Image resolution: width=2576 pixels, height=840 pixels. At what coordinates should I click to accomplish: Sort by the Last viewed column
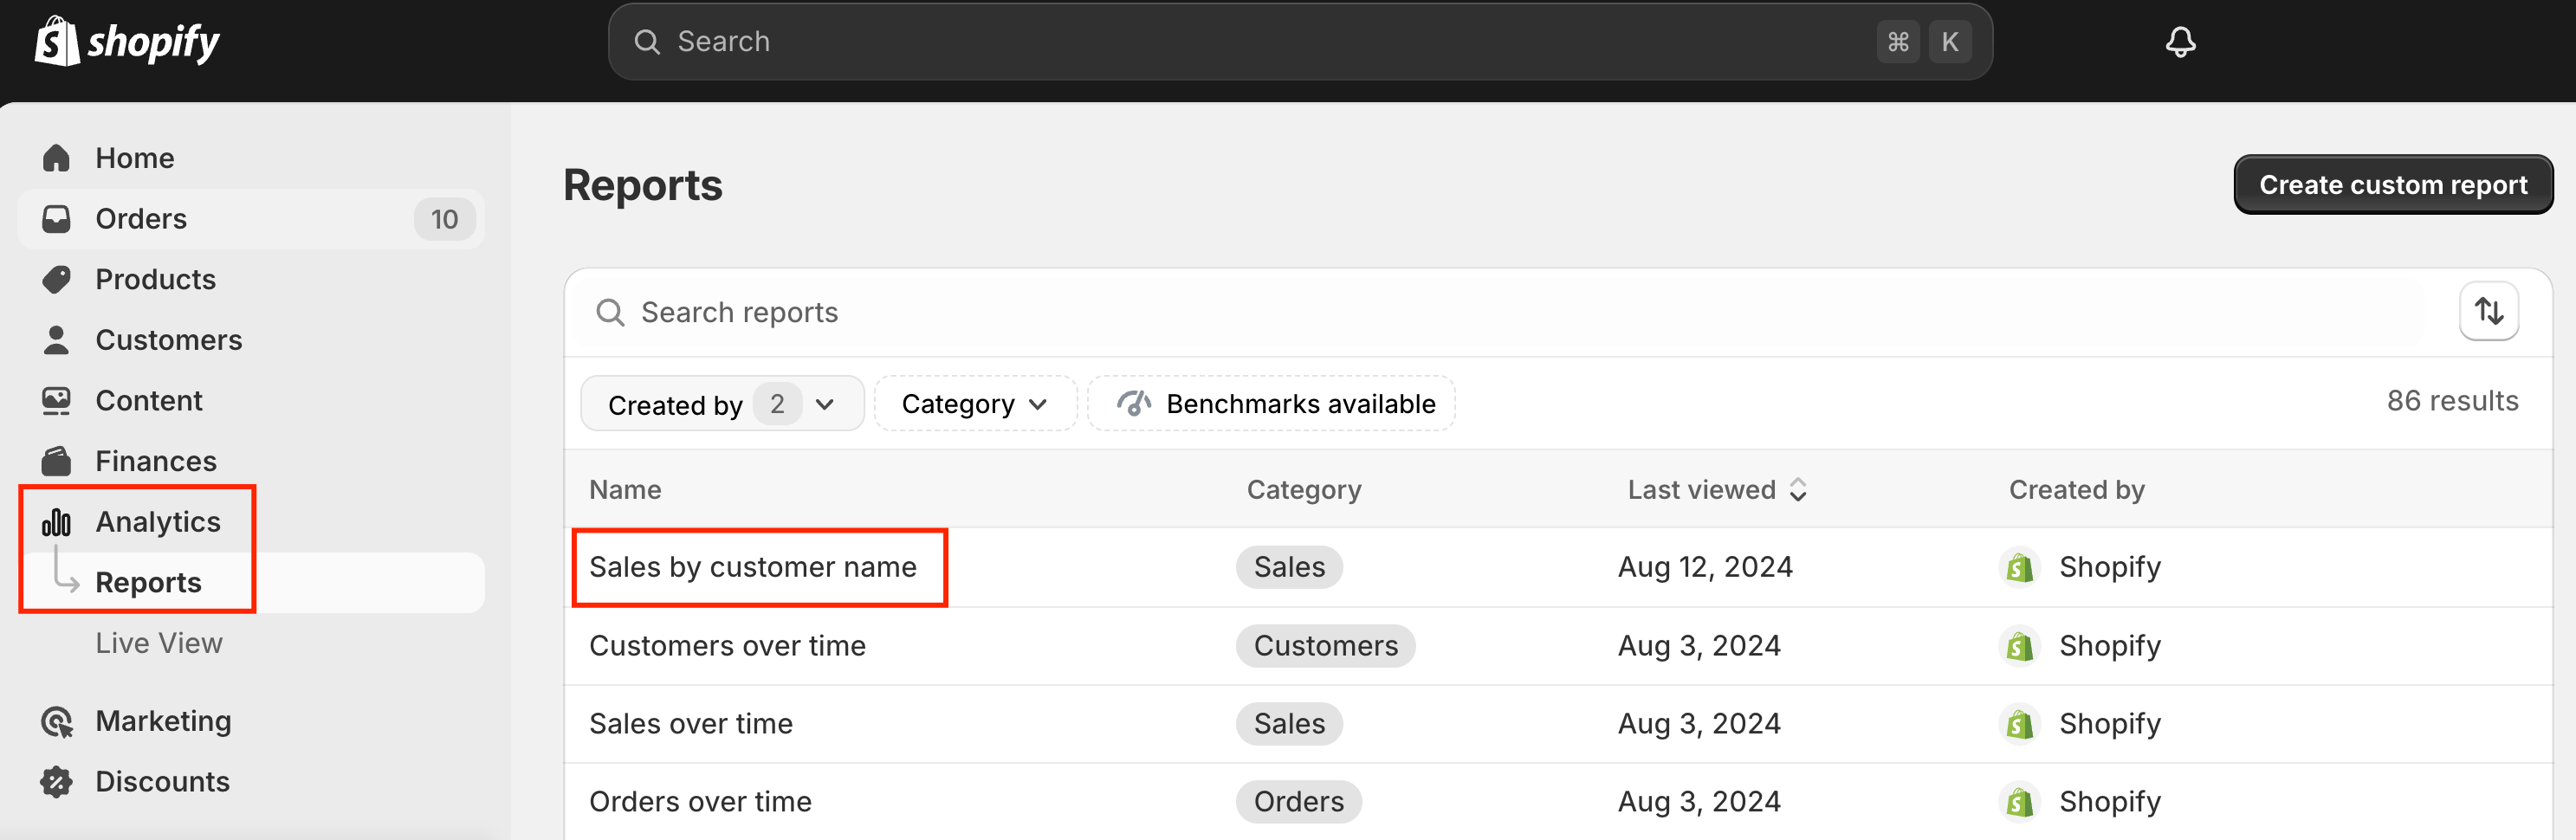point(1716,489)
